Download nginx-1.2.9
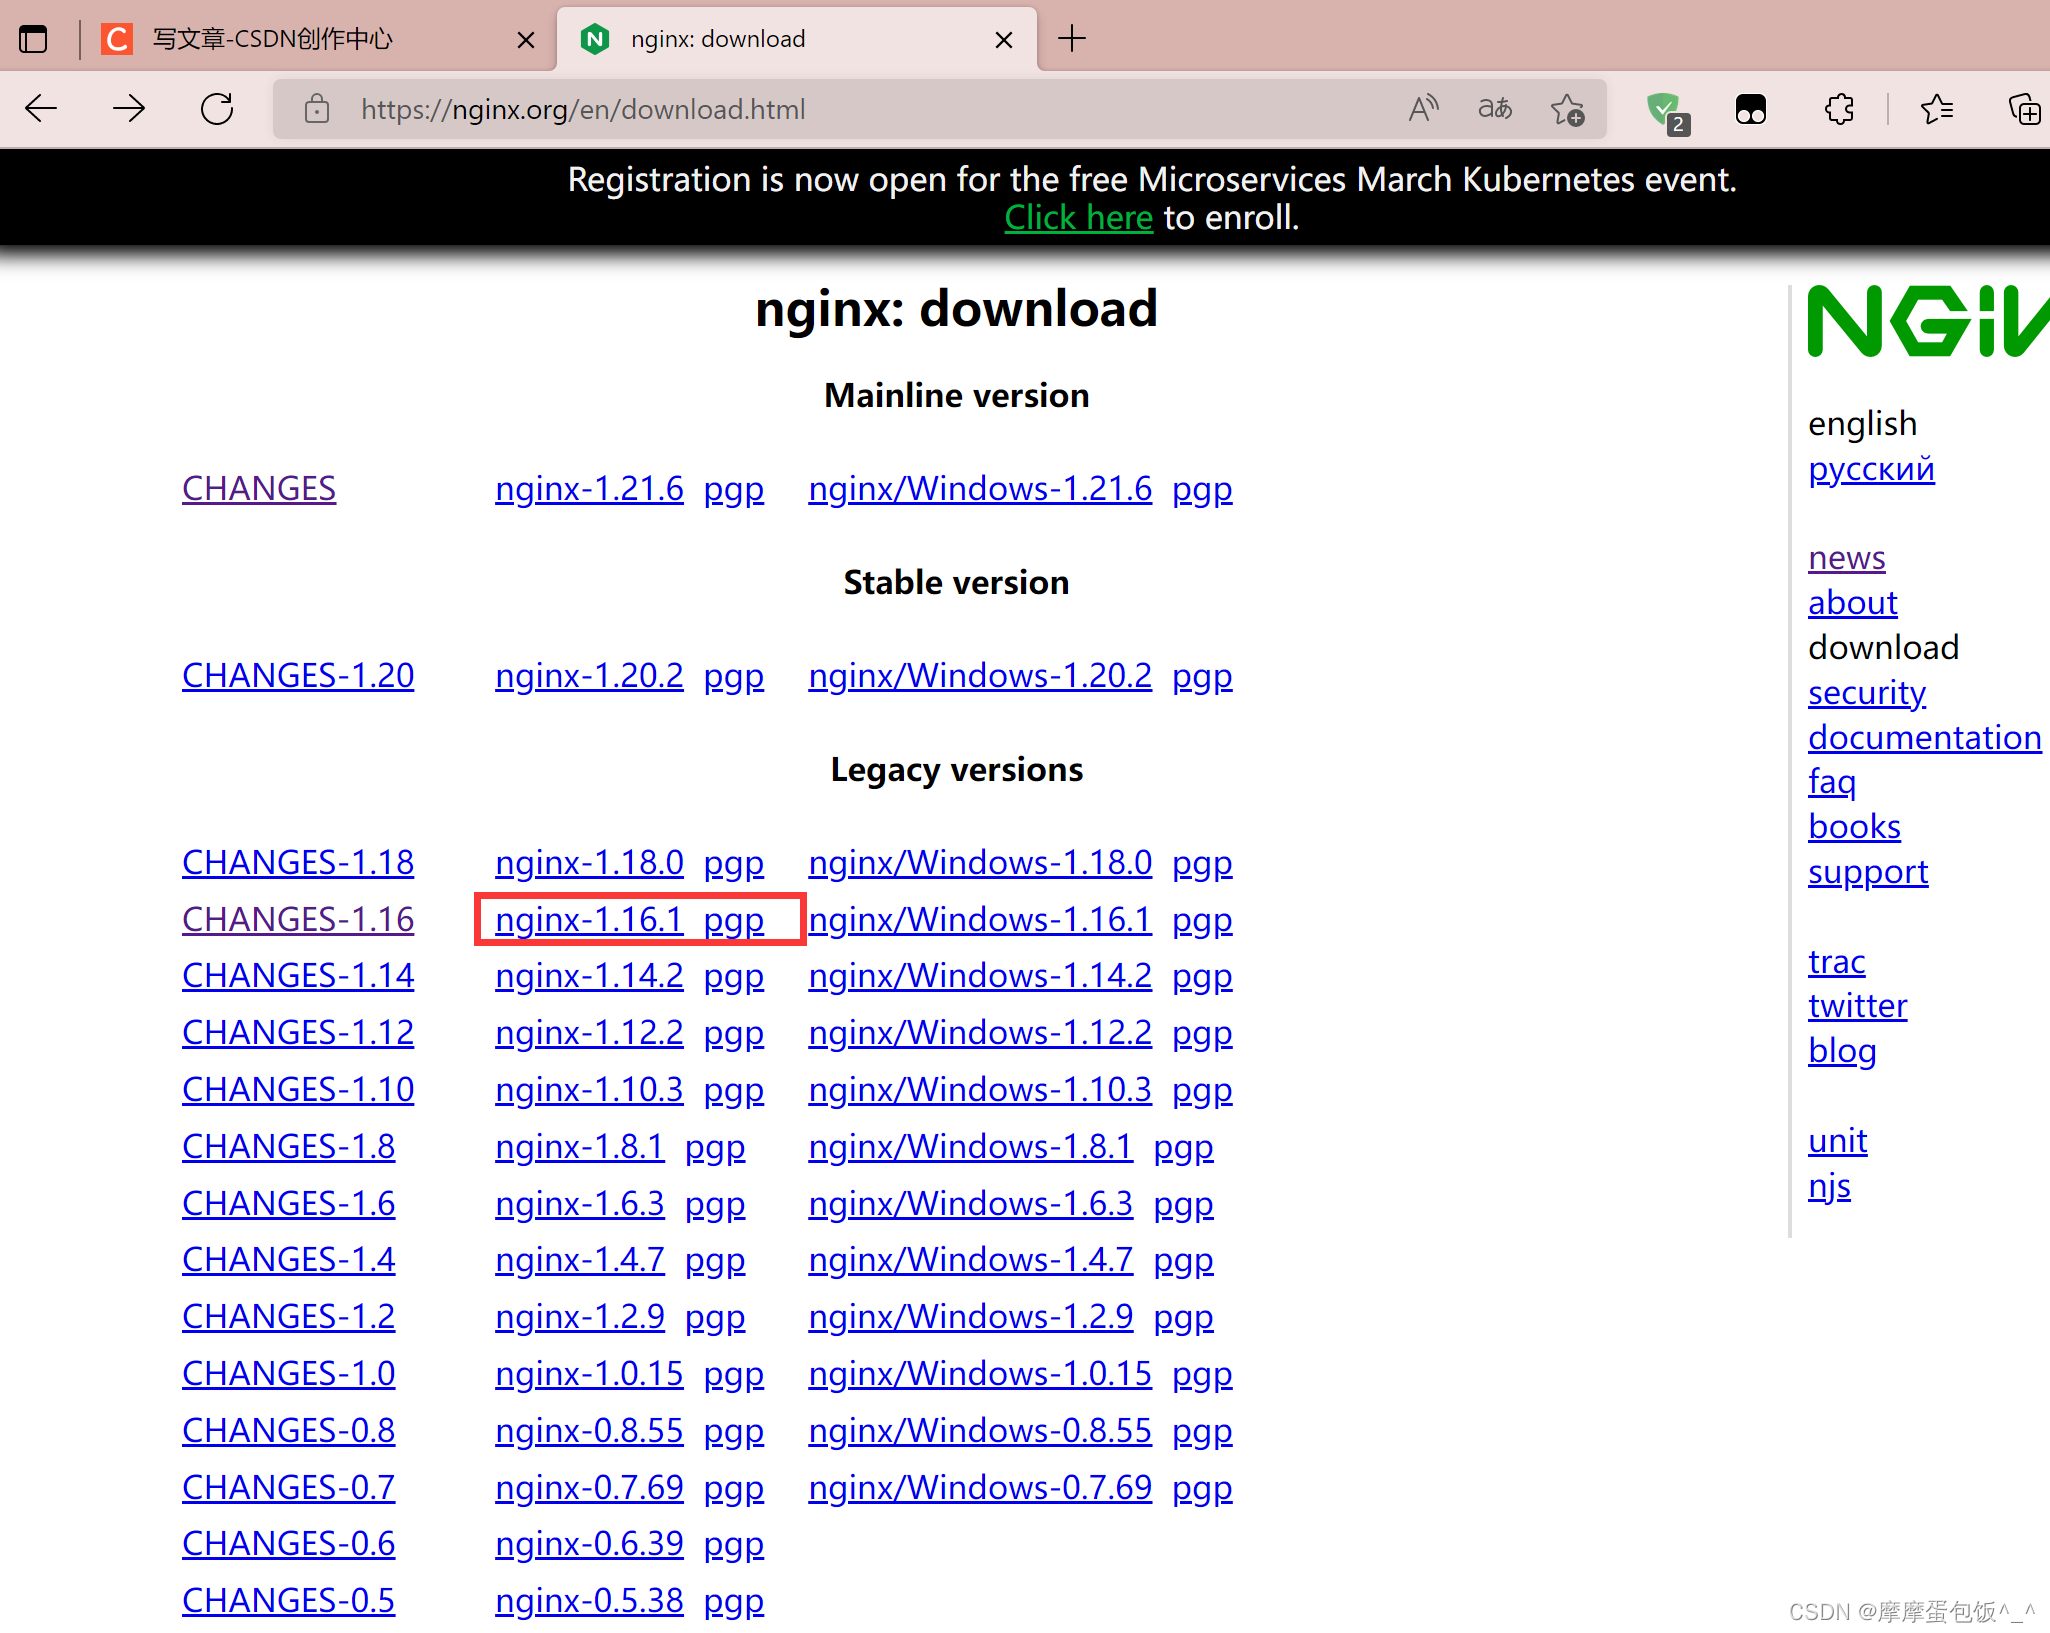This screenshot has width=2050, height=1633. pyautogui.click(x=580, y=1316)
